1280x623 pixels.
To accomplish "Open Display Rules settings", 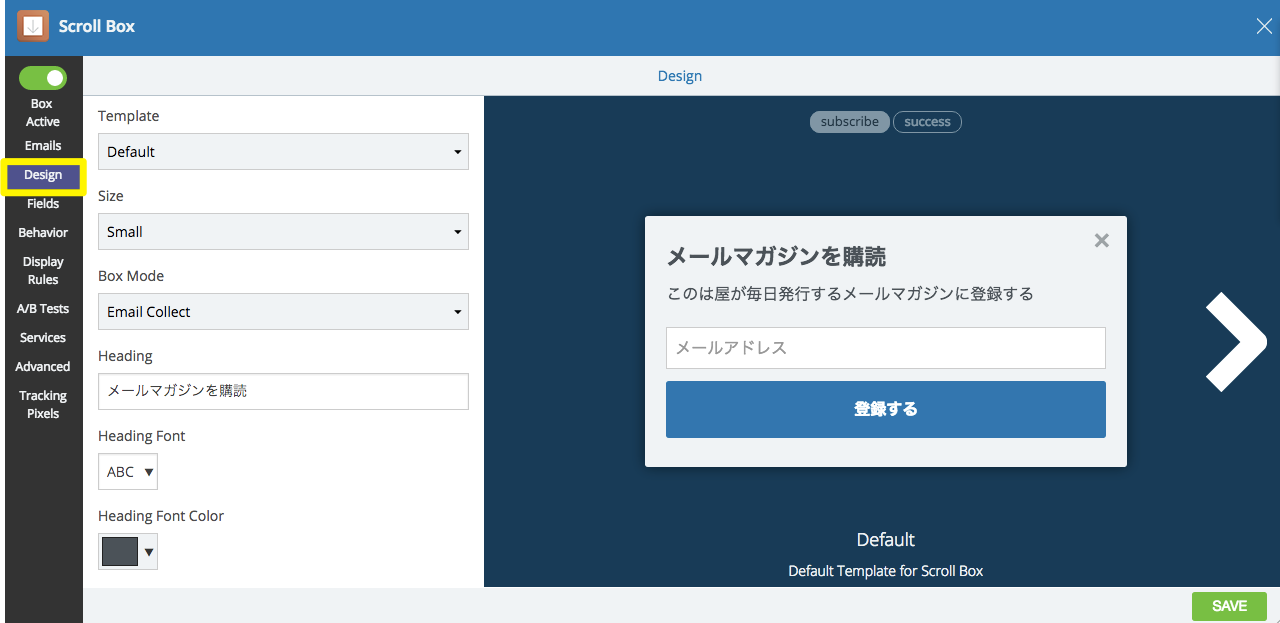I will 43,271.
